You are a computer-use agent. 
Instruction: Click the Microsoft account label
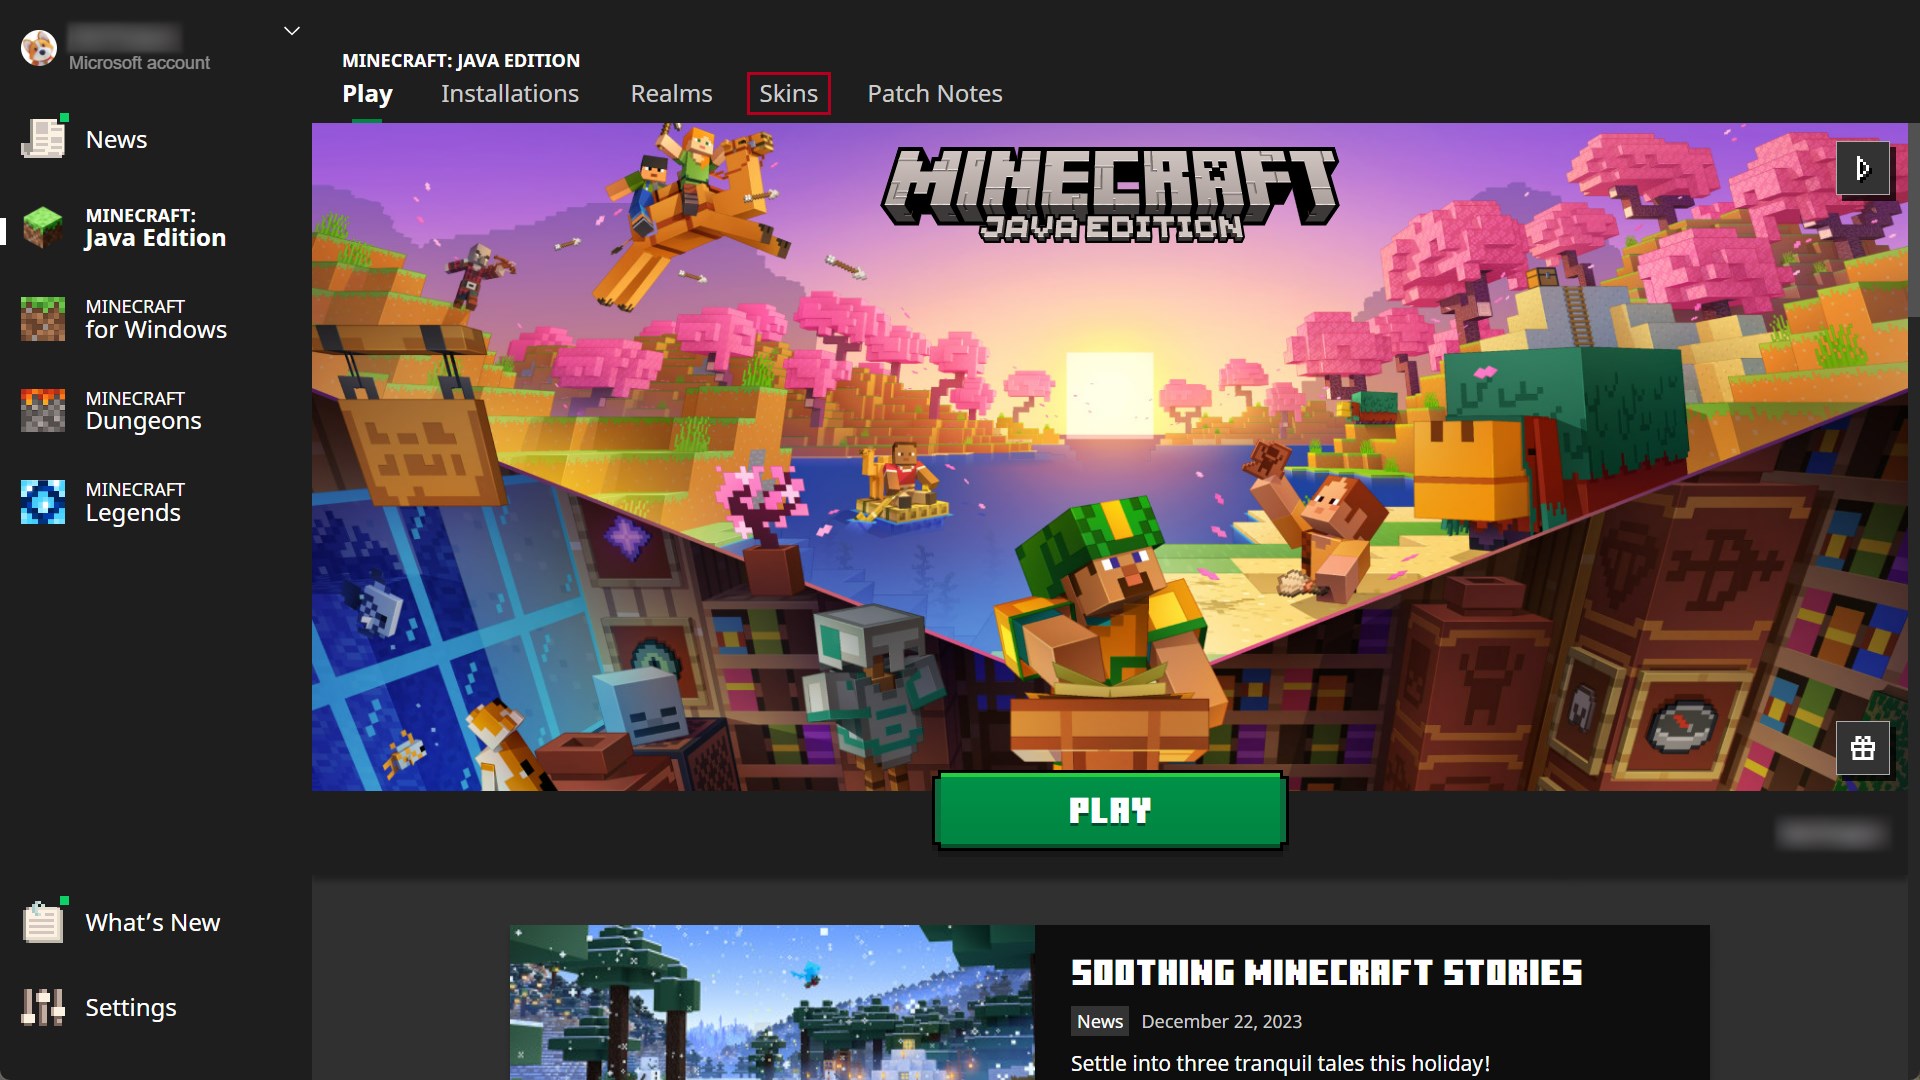[139, 63]
